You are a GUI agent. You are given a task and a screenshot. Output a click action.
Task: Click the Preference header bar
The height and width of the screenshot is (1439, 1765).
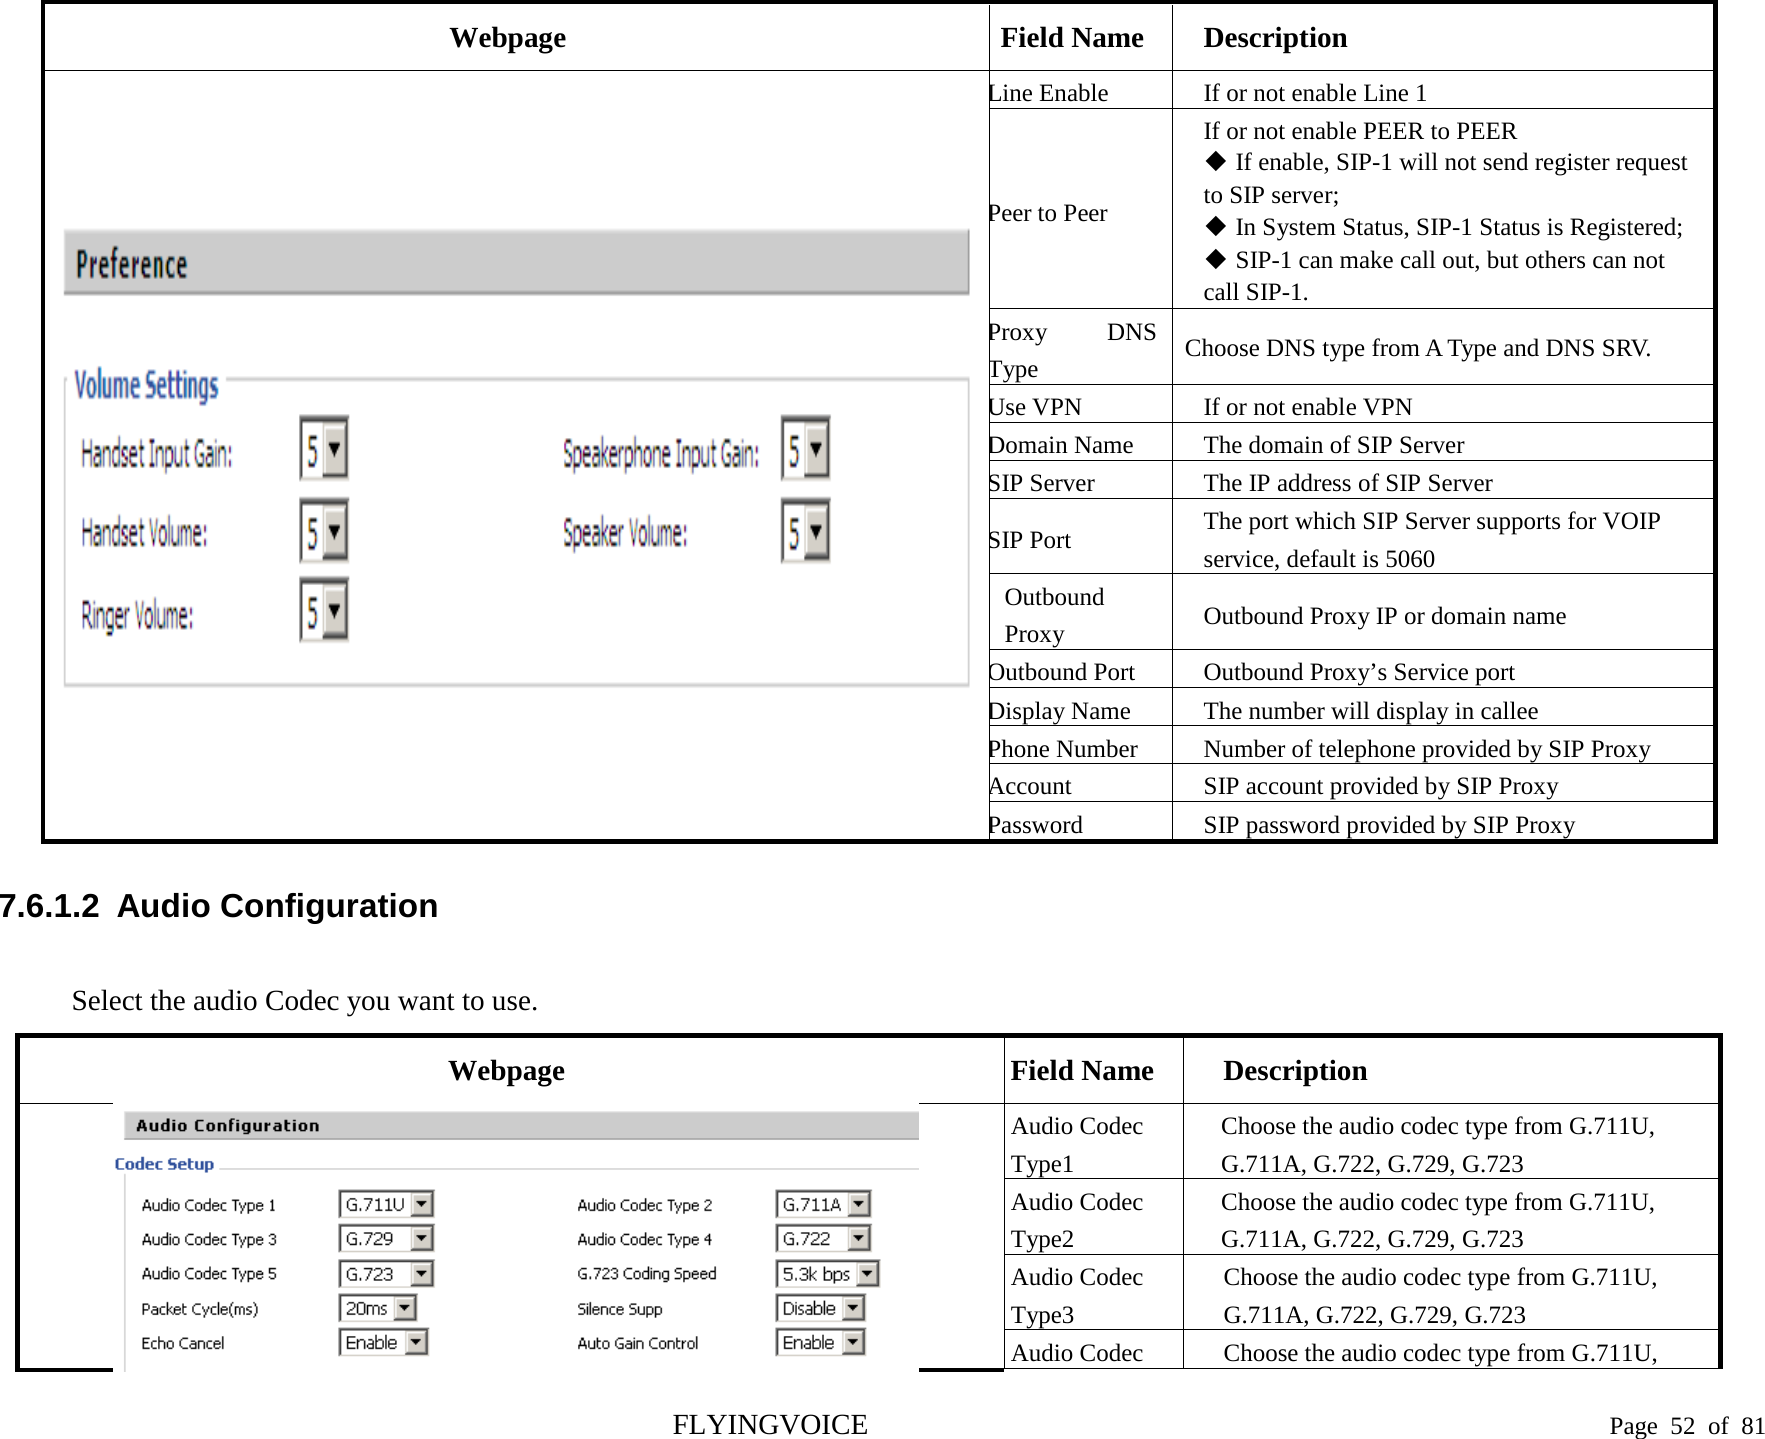(x=516, y=263)
